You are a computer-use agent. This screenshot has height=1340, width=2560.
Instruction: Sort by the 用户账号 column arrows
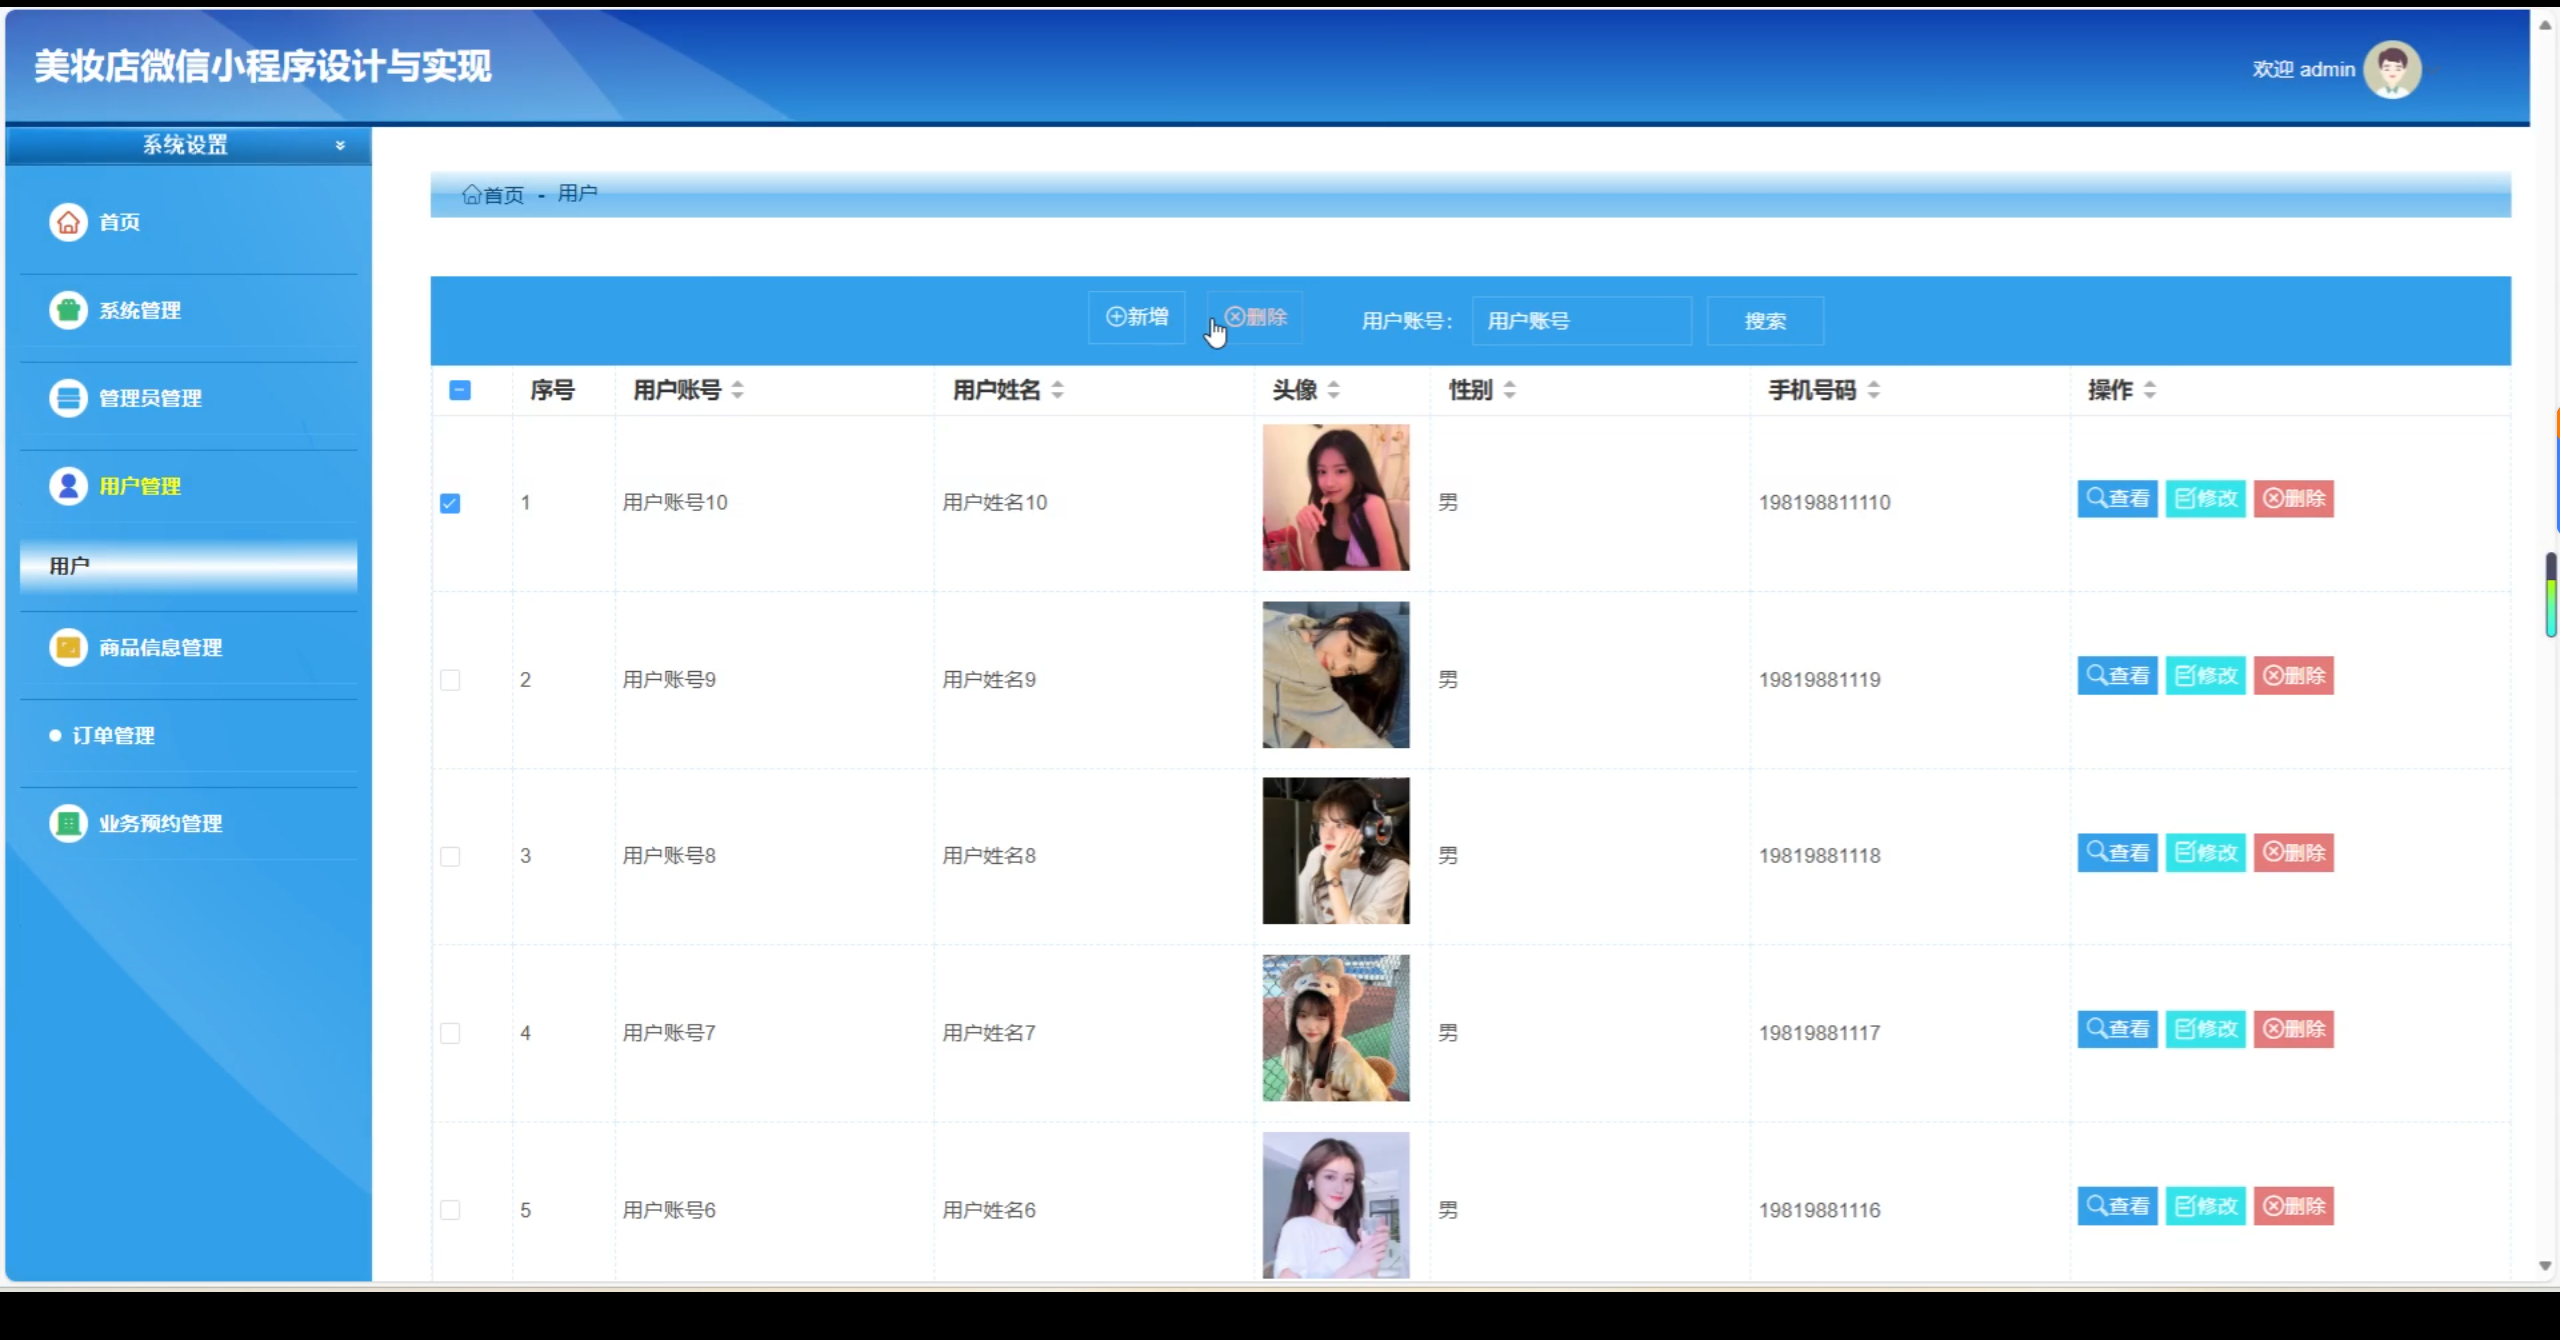[737, 390]
